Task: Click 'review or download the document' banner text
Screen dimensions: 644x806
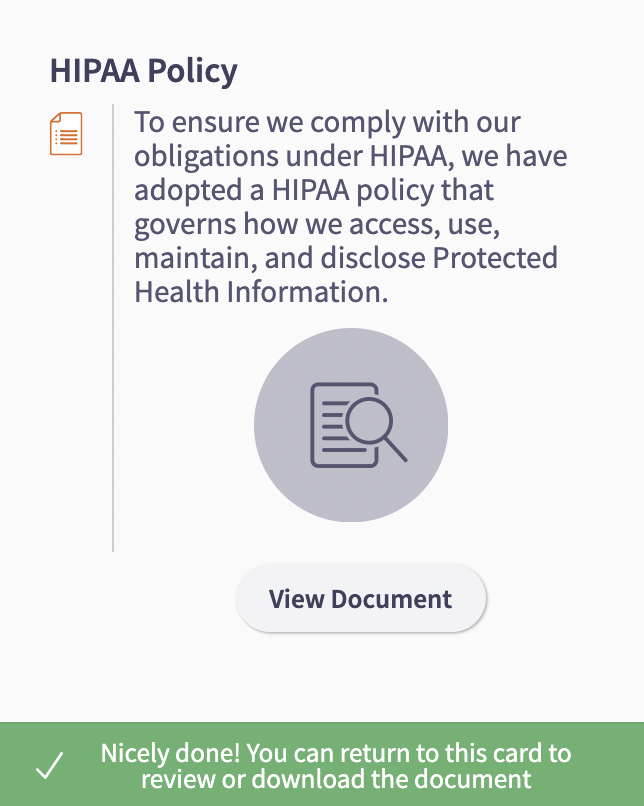Action: pos(335,780)
